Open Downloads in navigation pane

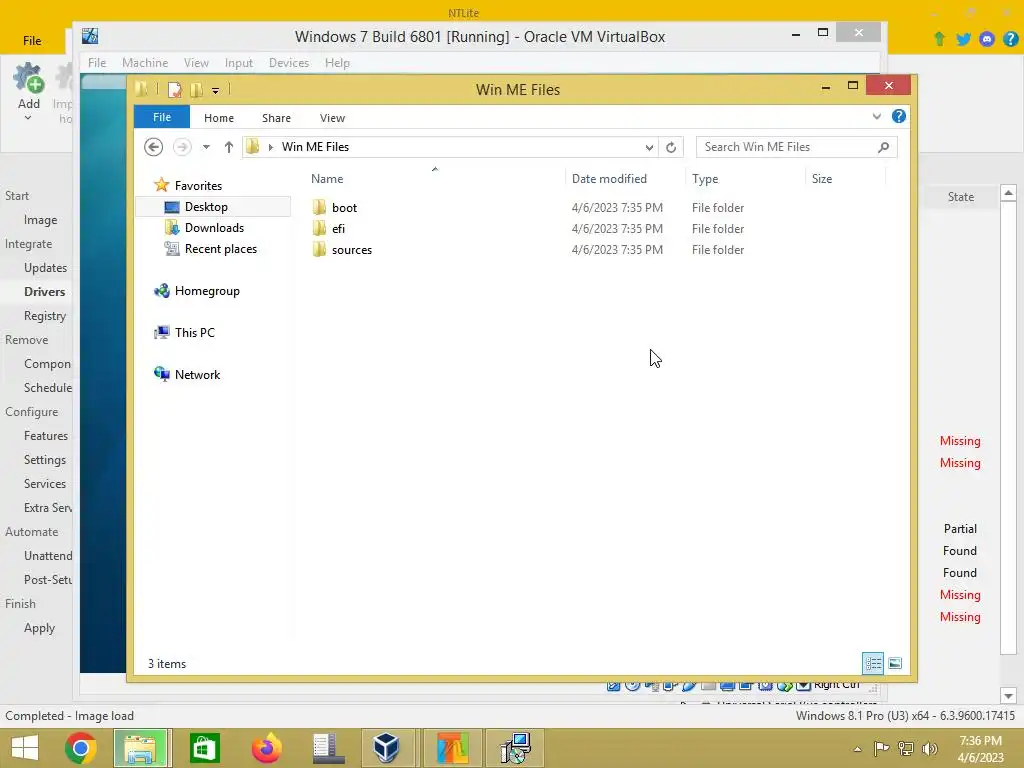click(214, 227)
